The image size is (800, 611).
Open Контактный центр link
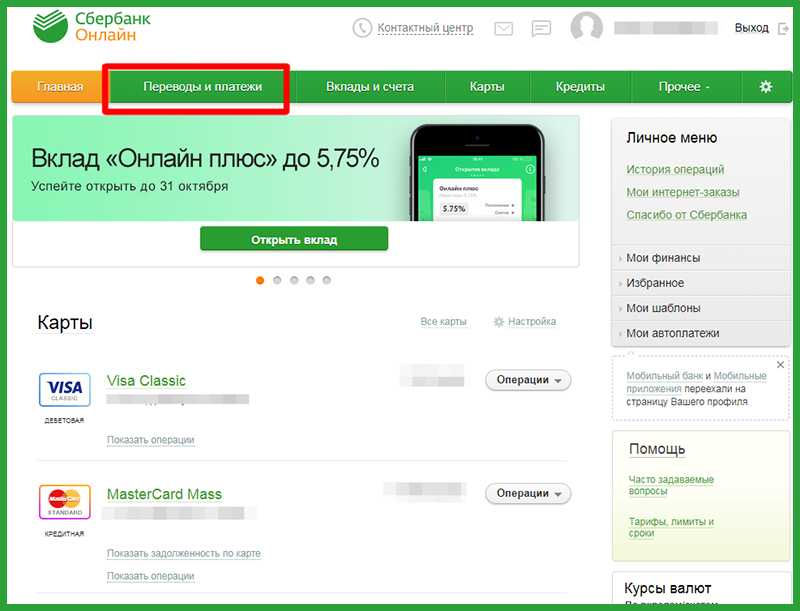pos(425,28)
